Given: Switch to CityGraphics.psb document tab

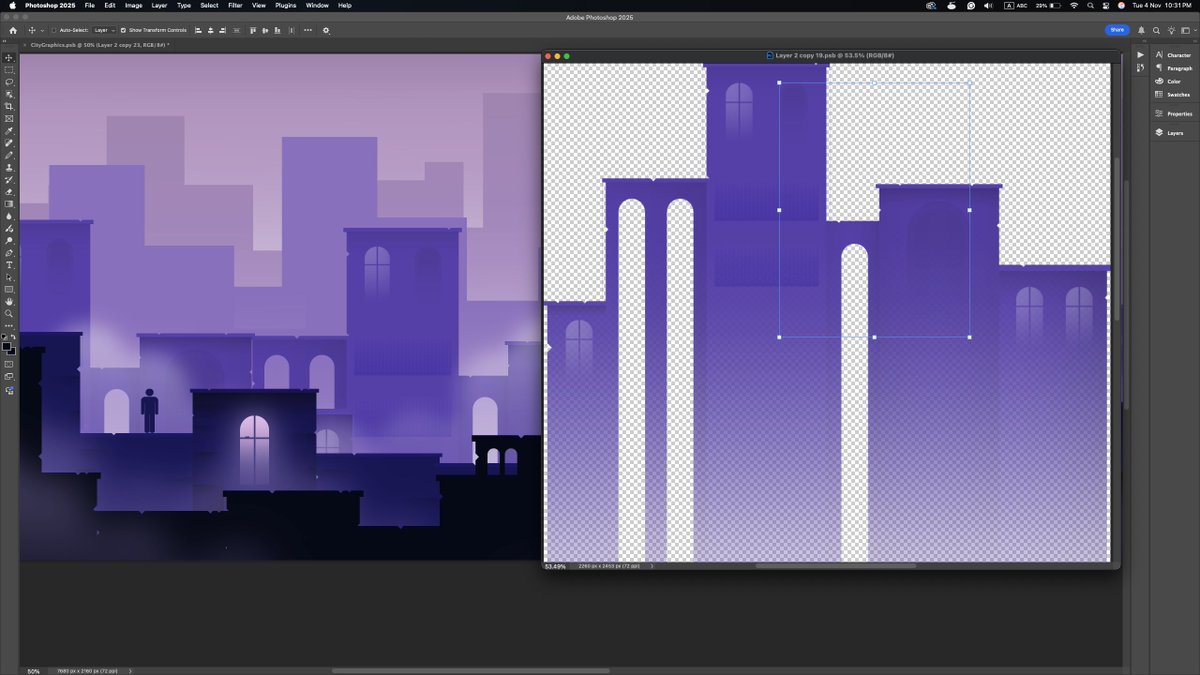Looking at the screenshot, I should click(100, 45).
